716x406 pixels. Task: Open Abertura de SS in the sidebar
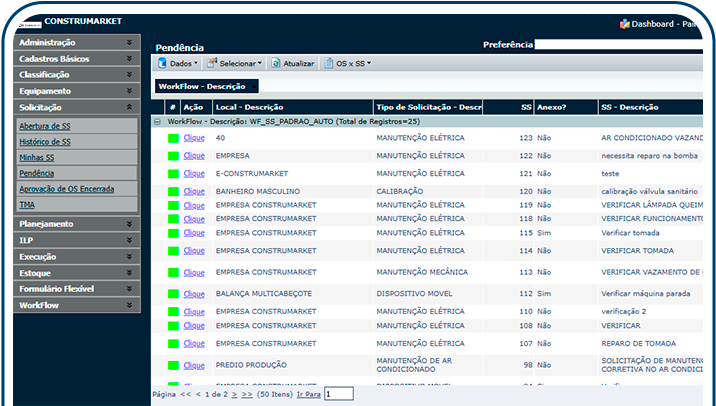[45, 127]
